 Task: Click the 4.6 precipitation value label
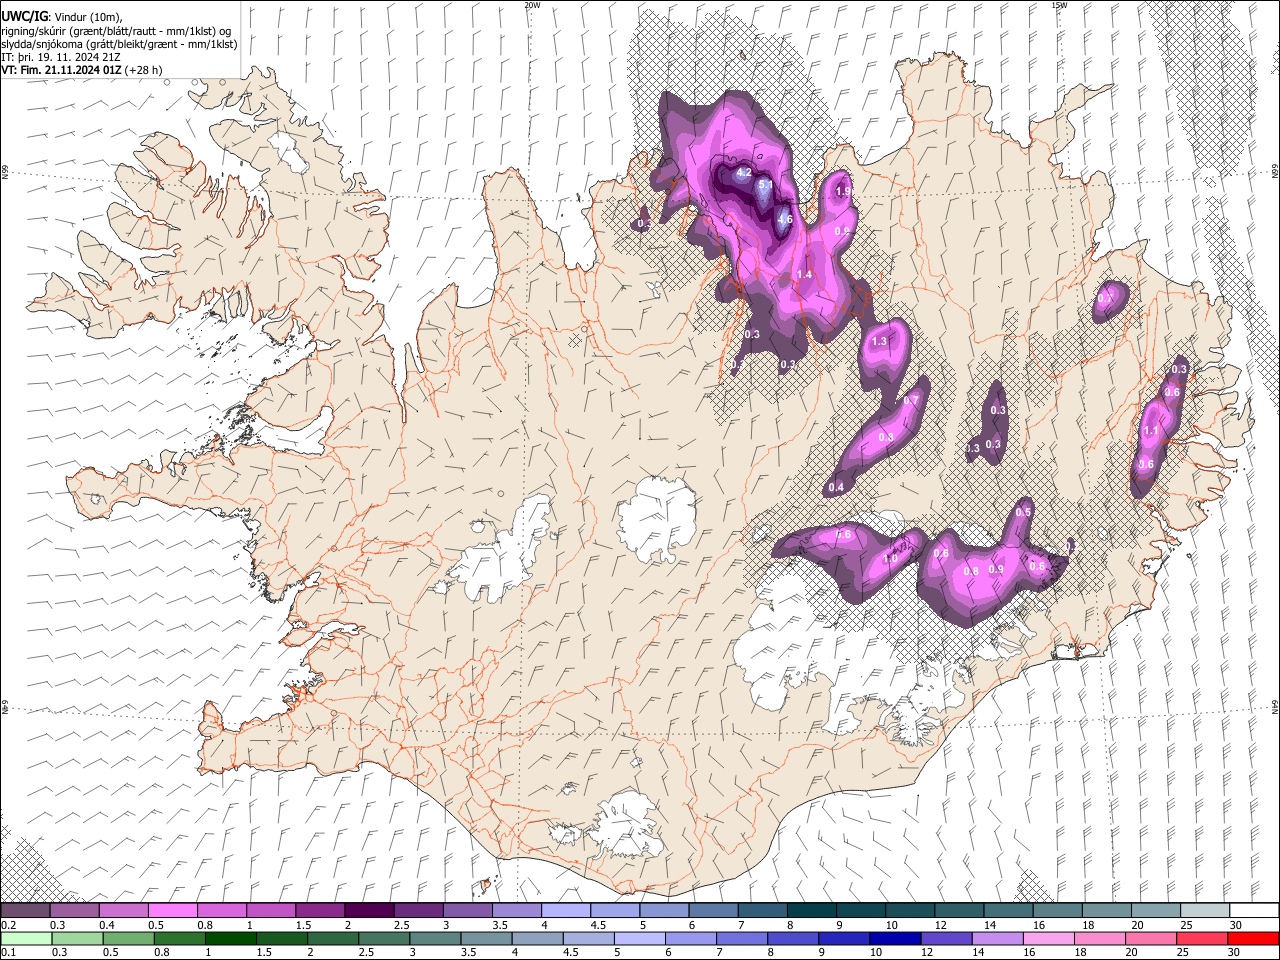[785, 219]
